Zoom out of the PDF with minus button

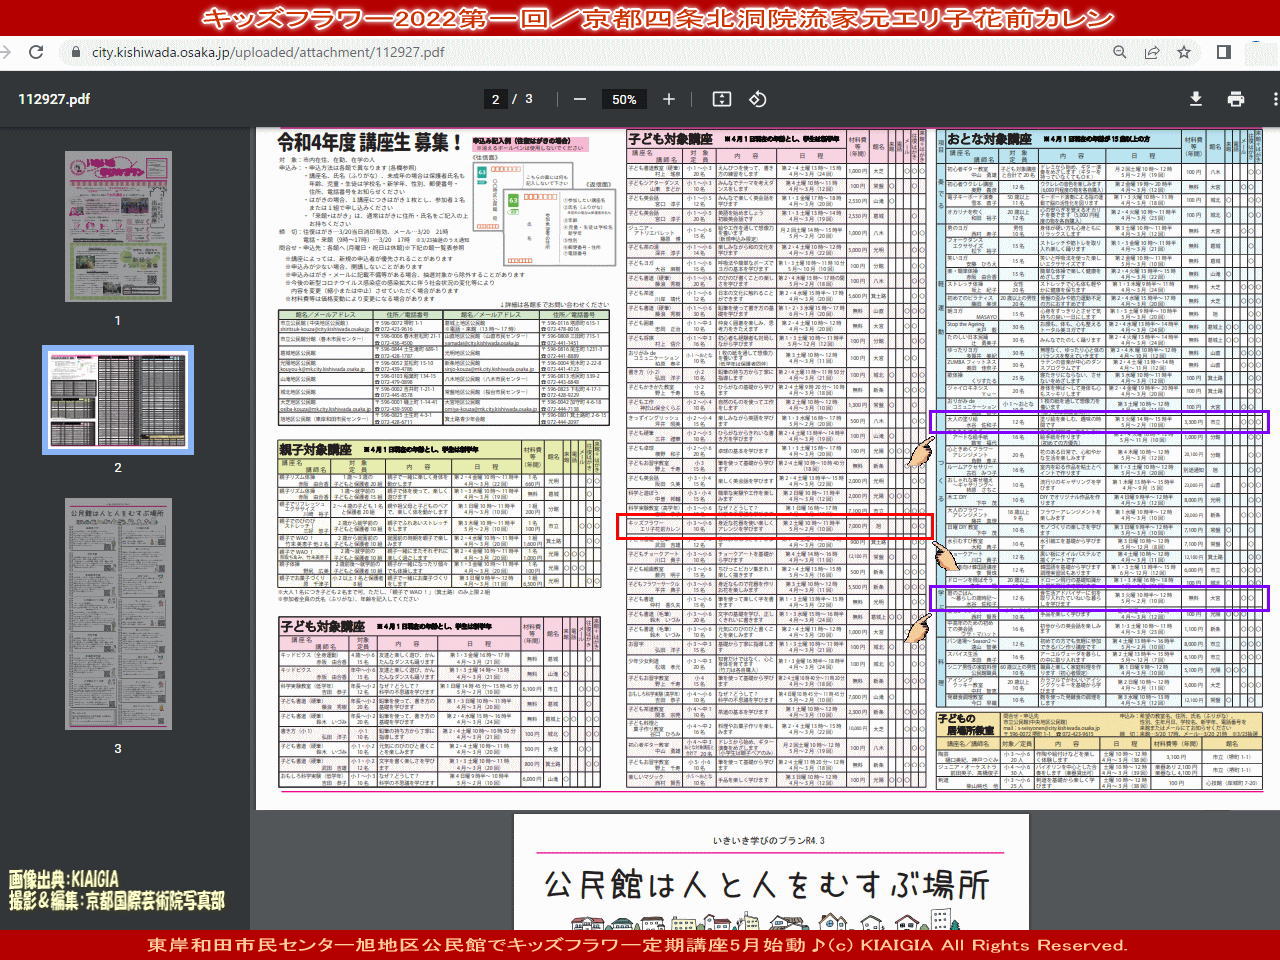pyautogui.click(x=580, y=99)
